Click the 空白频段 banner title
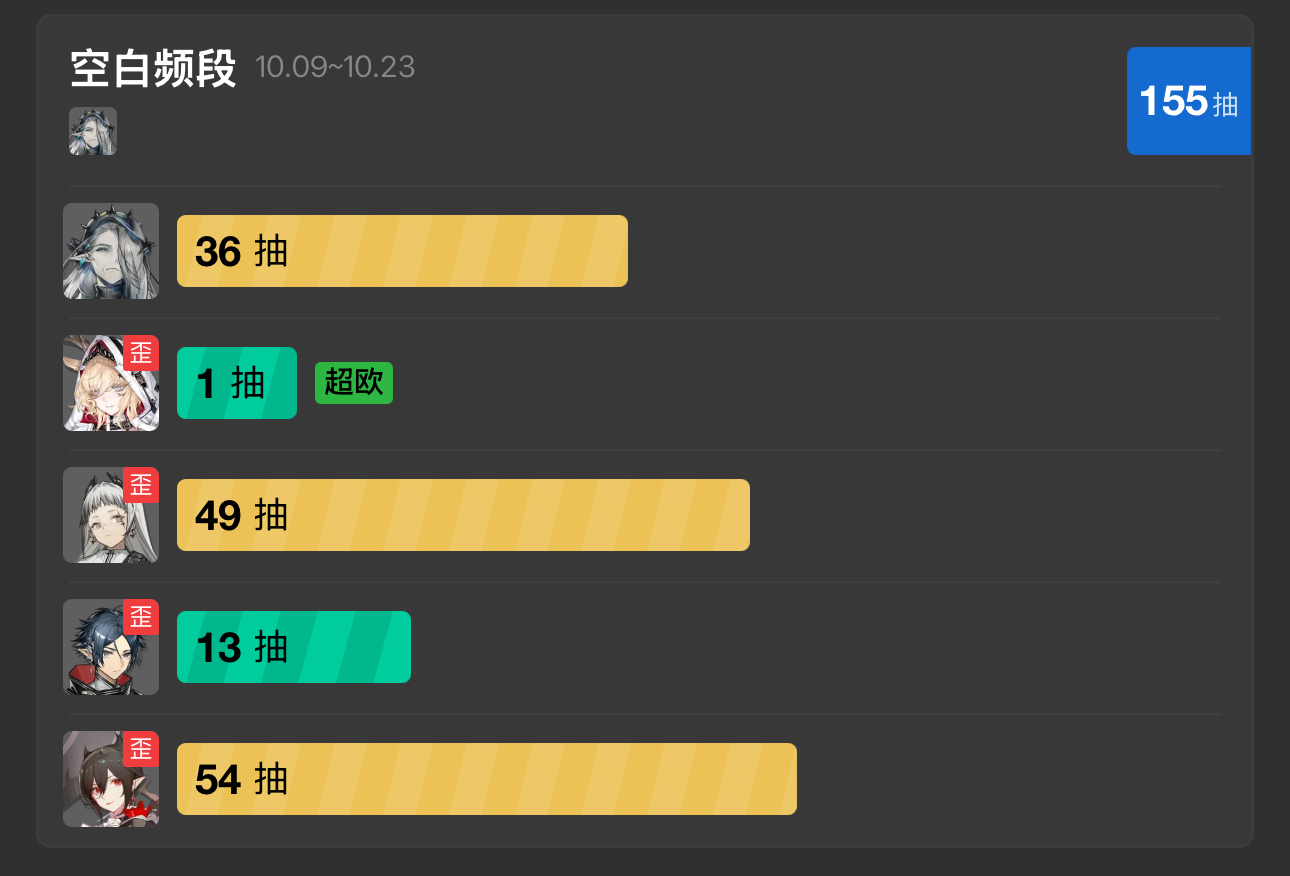The image size is (1290, 876). [x=153, y=69]
